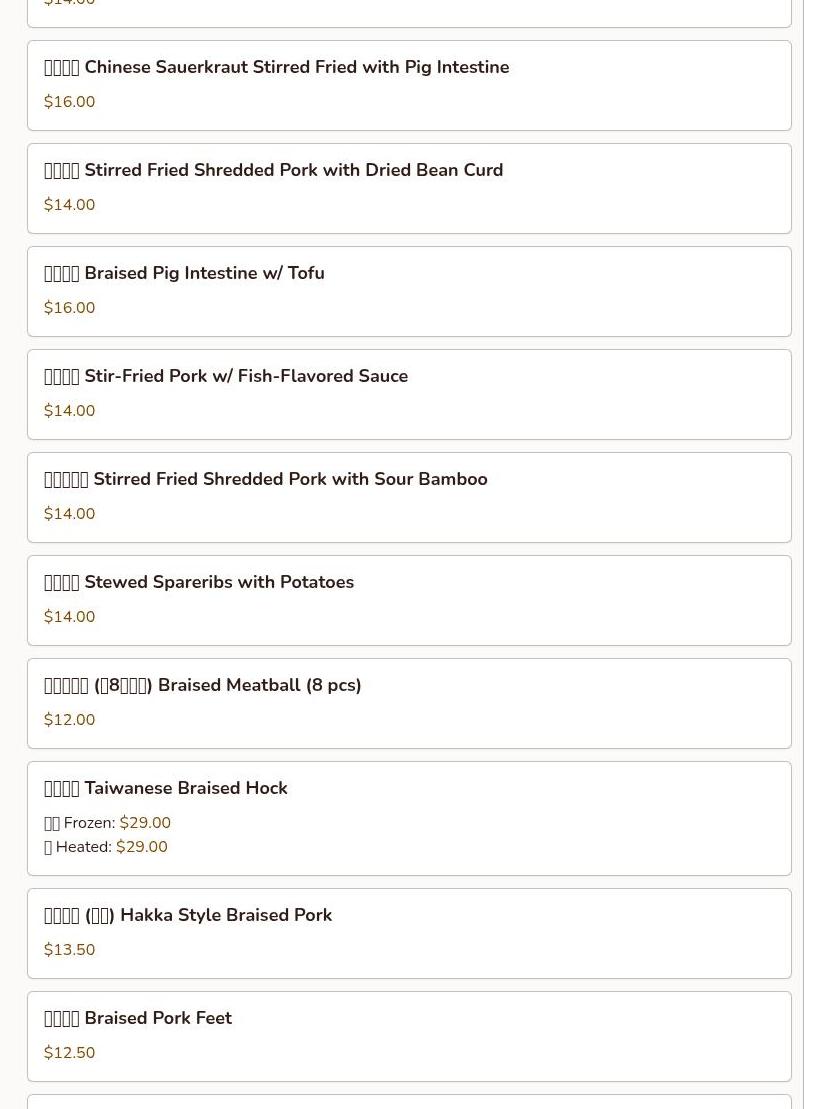Choose Braised Meatball (8 pcs) item

click(409, 704)
